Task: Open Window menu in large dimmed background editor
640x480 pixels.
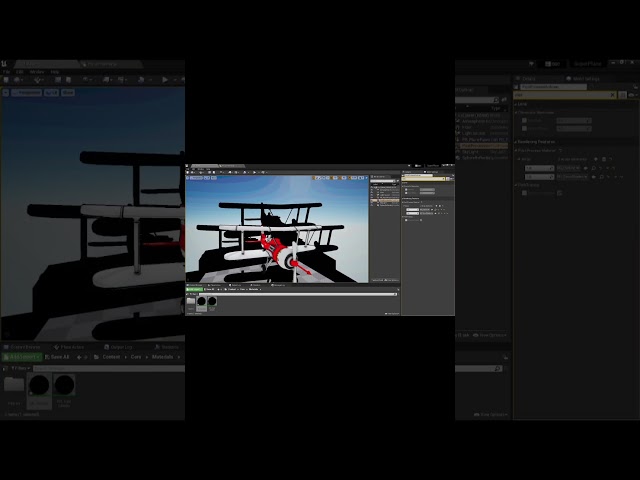Action: [x=37, y=72]
